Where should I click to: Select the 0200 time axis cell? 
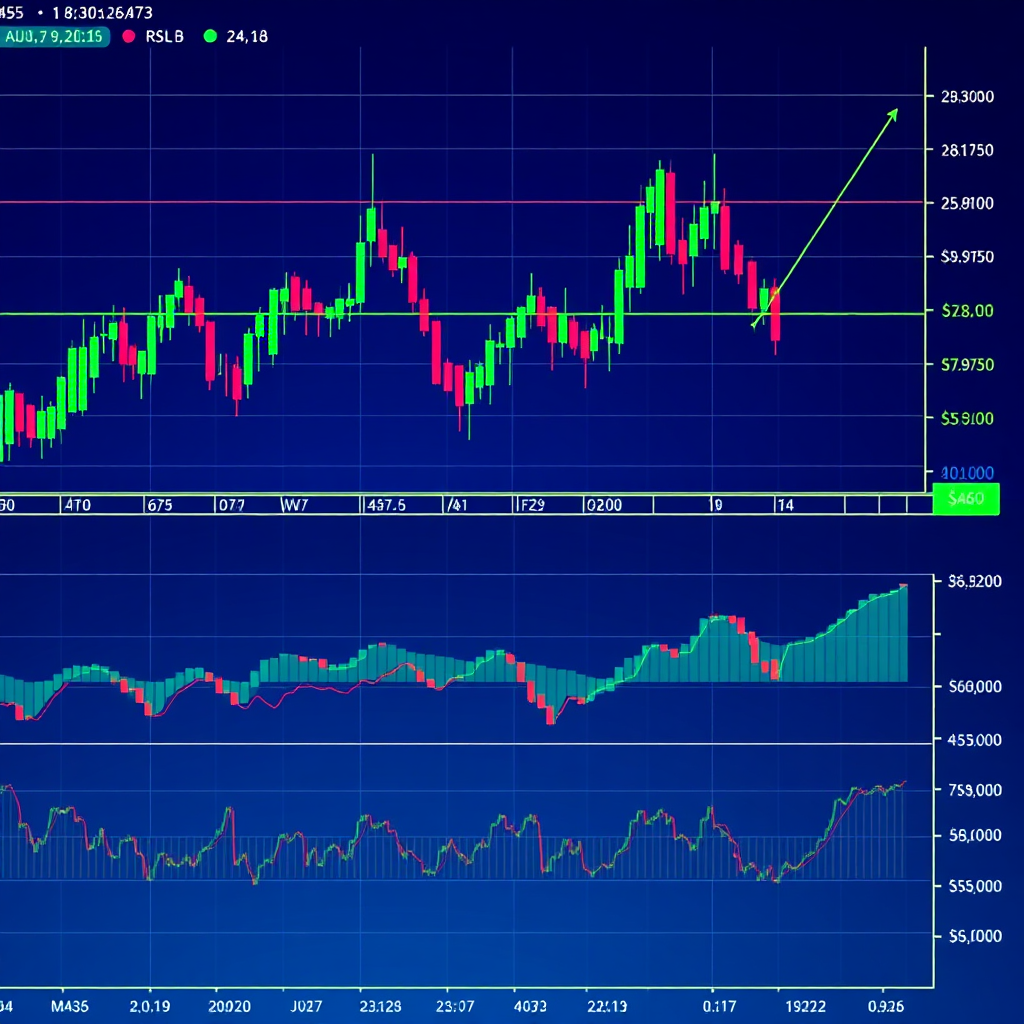click(603, 505)
